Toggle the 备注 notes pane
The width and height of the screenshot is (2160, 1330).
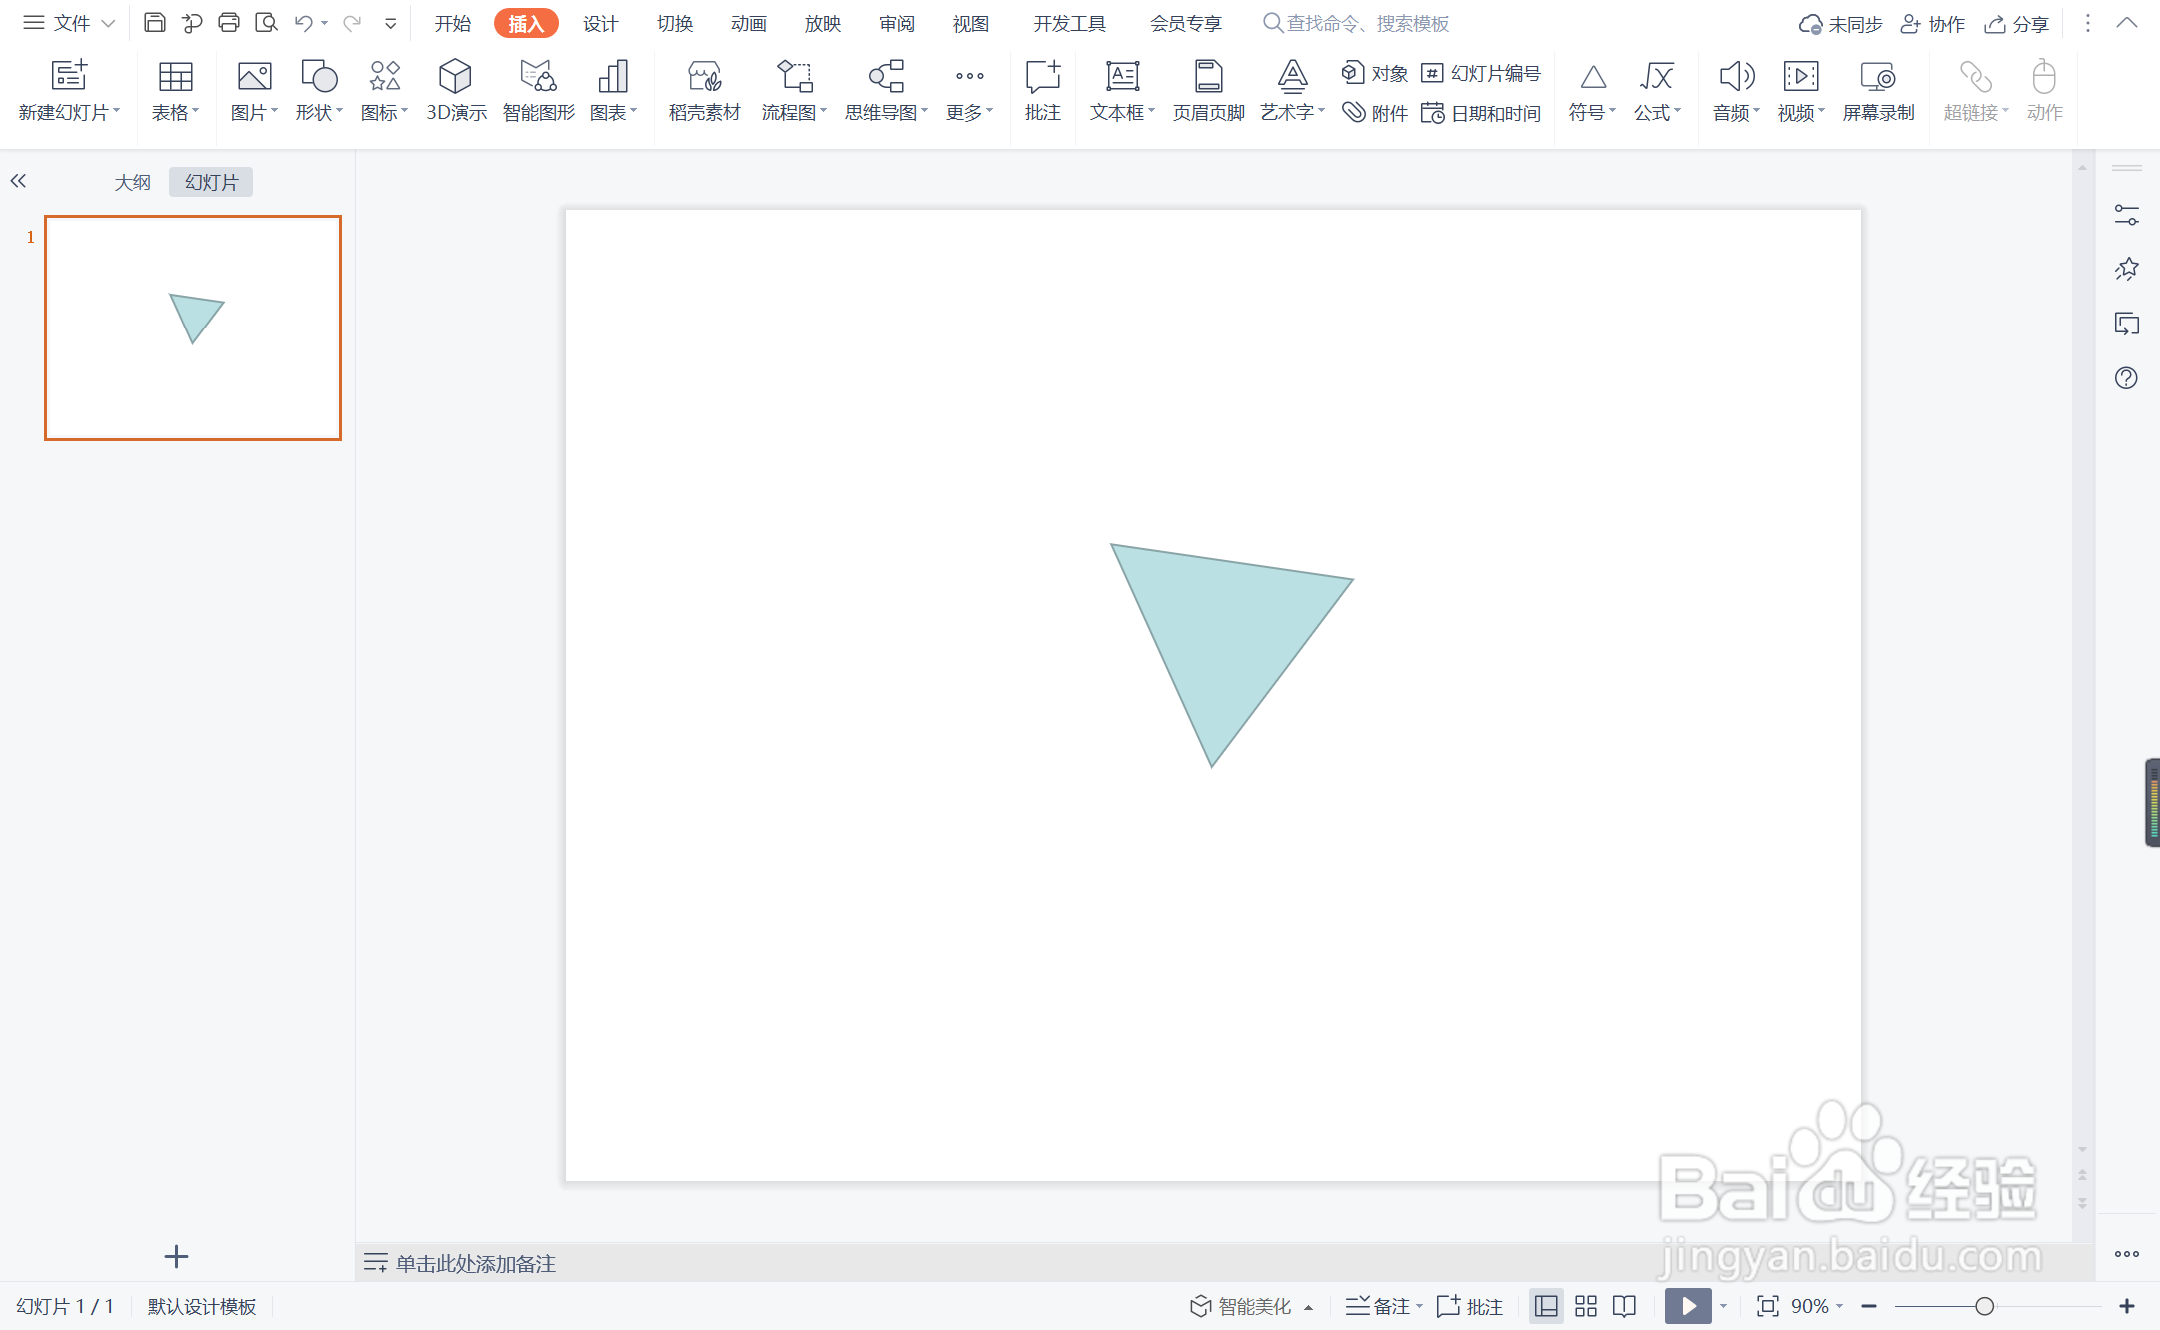1383,1306
